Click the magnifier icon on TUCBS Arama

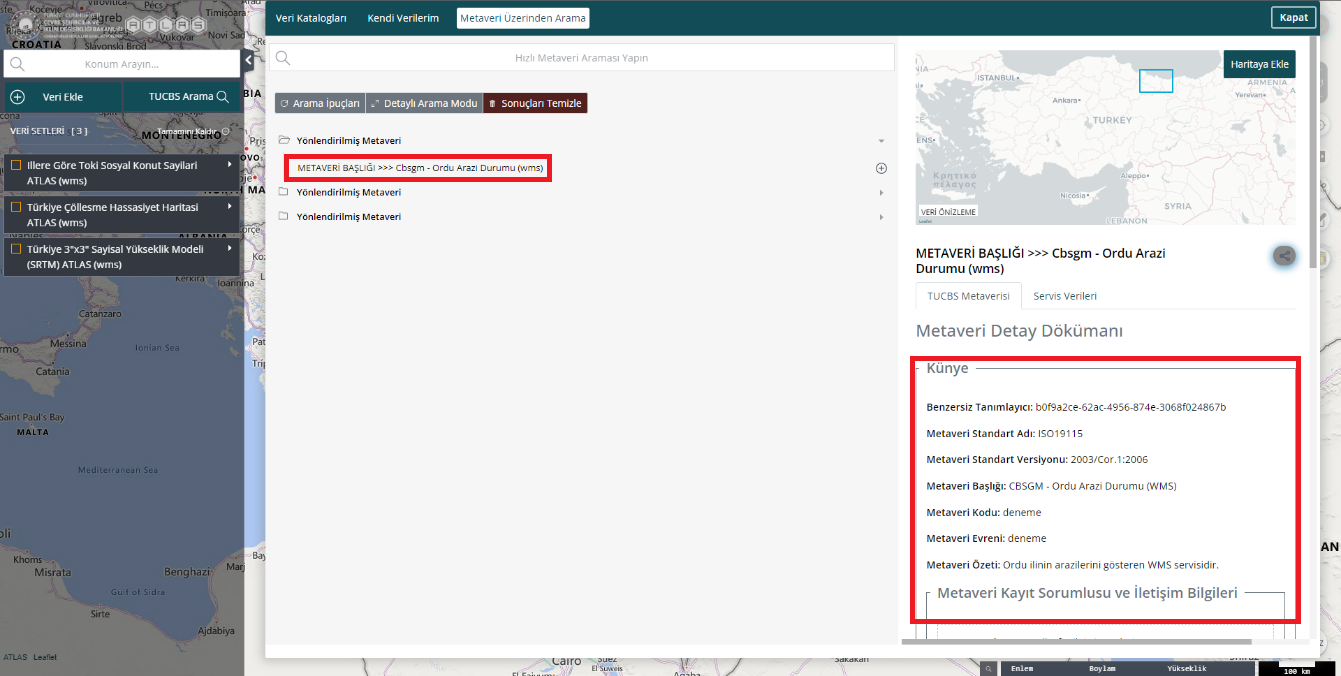[223, 97]
